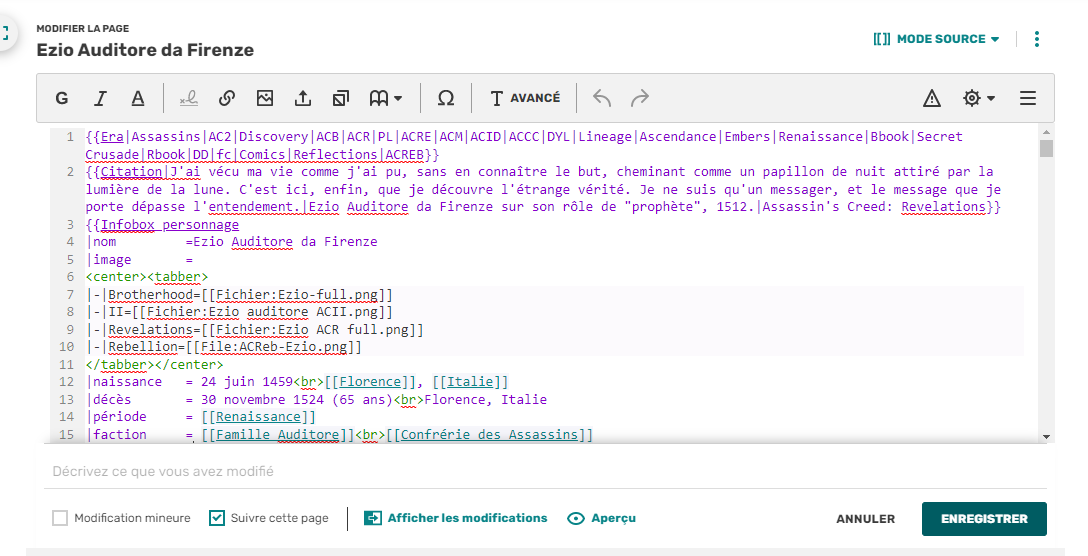
Task: Redo the last edit
Action: coord(640,99)
